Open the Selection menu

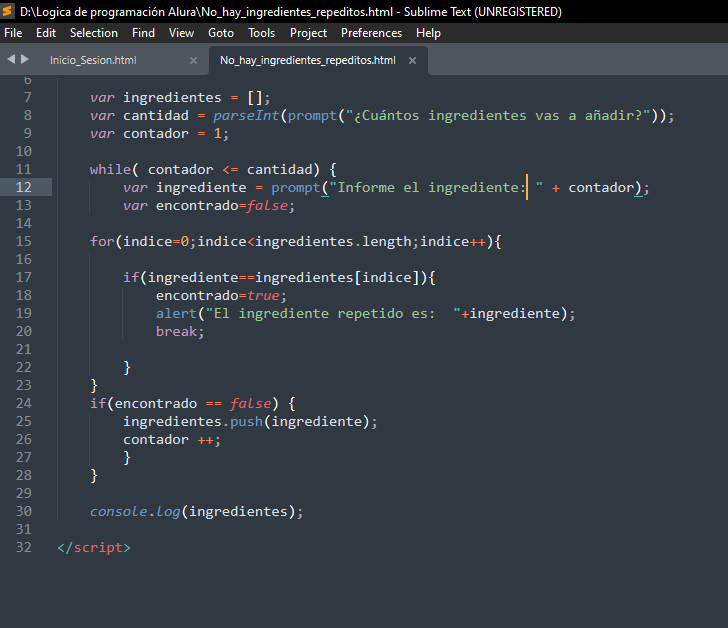pos(94,33)
